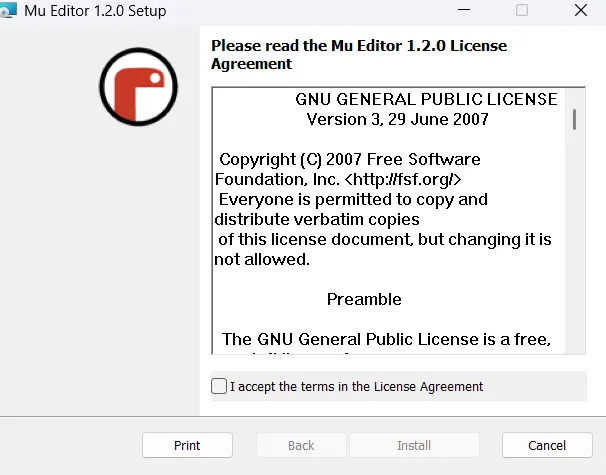Viewport: 606px width, 475px height.
Task: Click the greyed-out Back button
Action: coord(301,445)
